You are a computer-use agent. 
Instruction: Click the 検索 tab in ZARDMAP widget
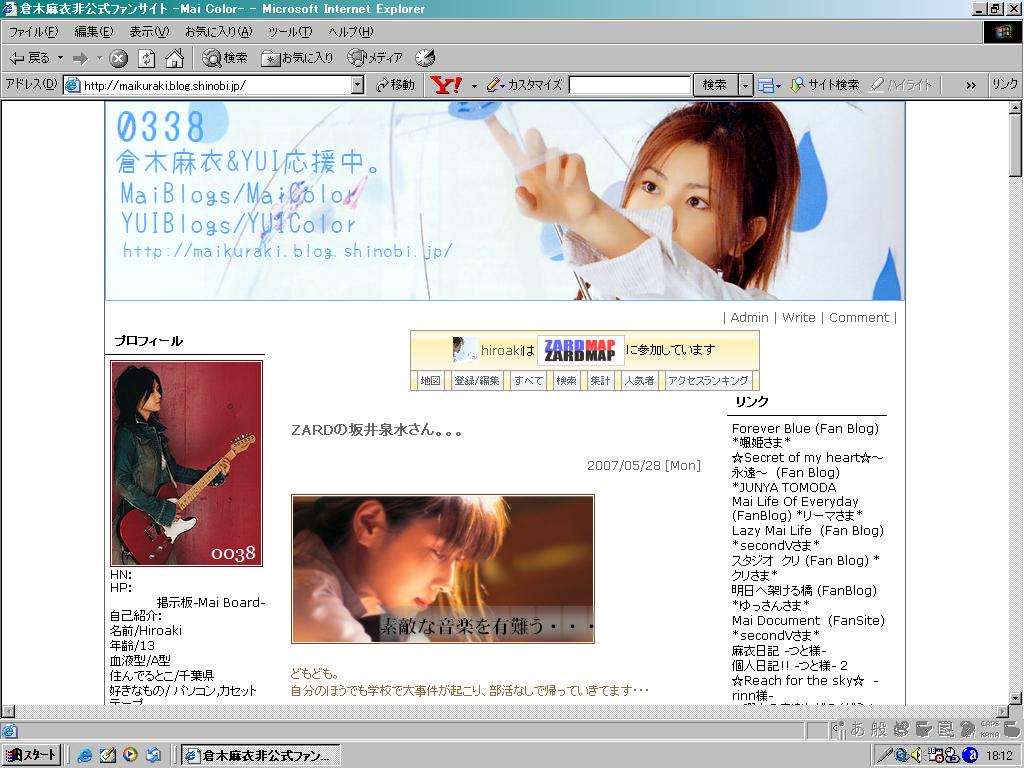(566, 381)
